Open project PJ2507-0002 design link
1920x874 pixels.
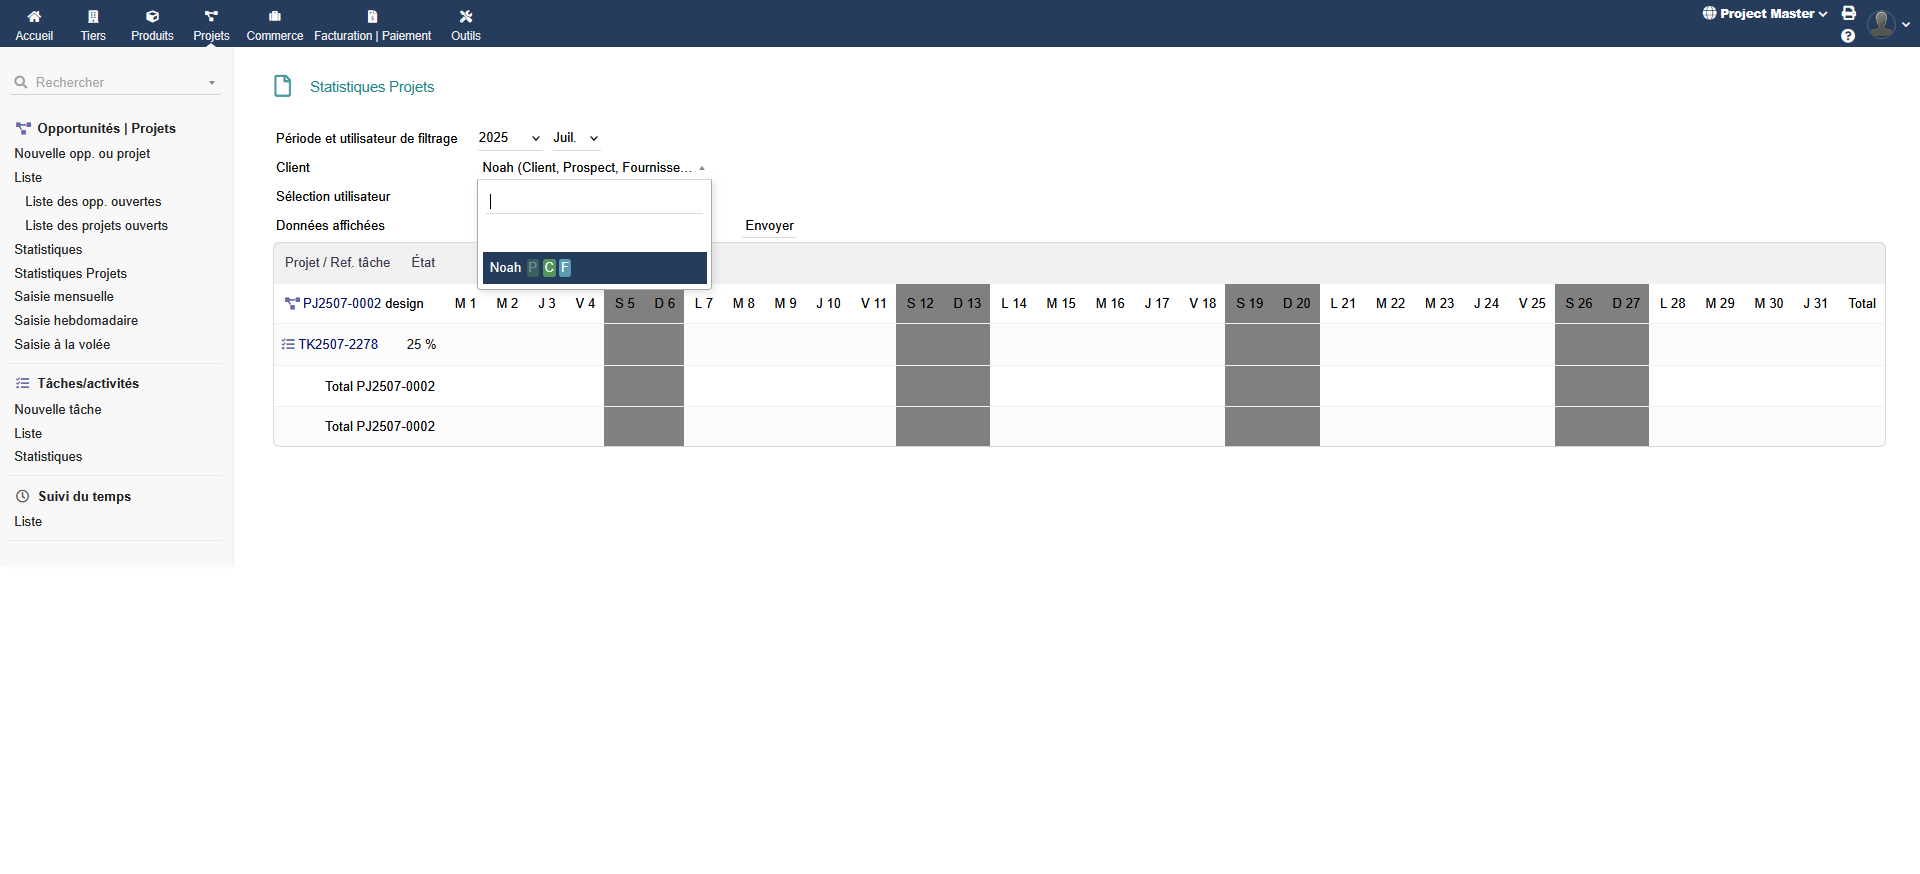(x=362, y=304)
